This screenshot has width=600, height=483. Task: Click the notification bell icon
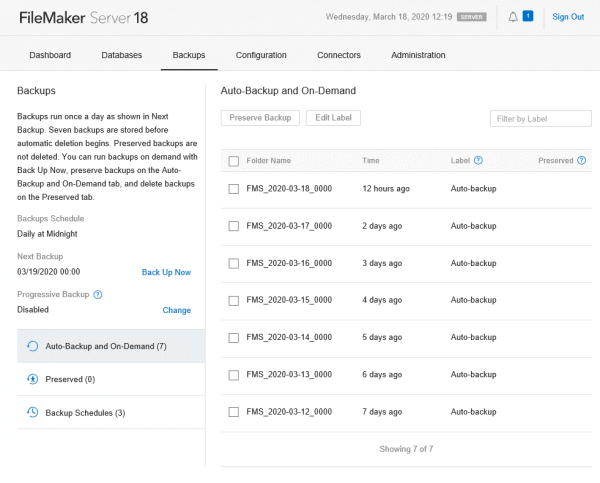pyautogui.click(x=513, y=17)
